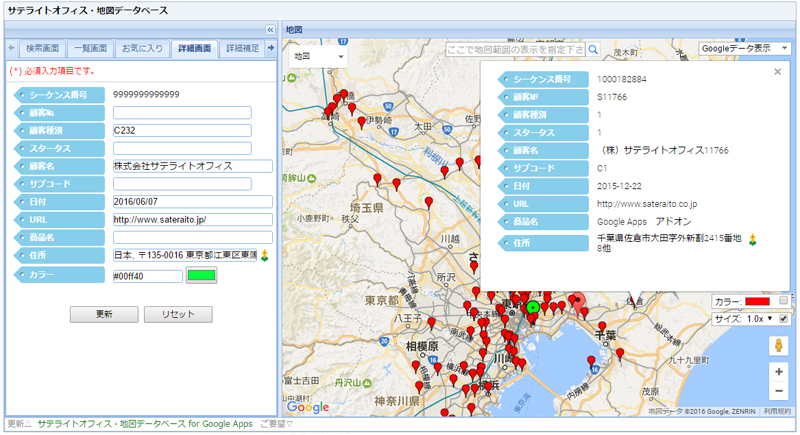
Task: Switch to the 一覧画面 tab
Action: (90, 48)
